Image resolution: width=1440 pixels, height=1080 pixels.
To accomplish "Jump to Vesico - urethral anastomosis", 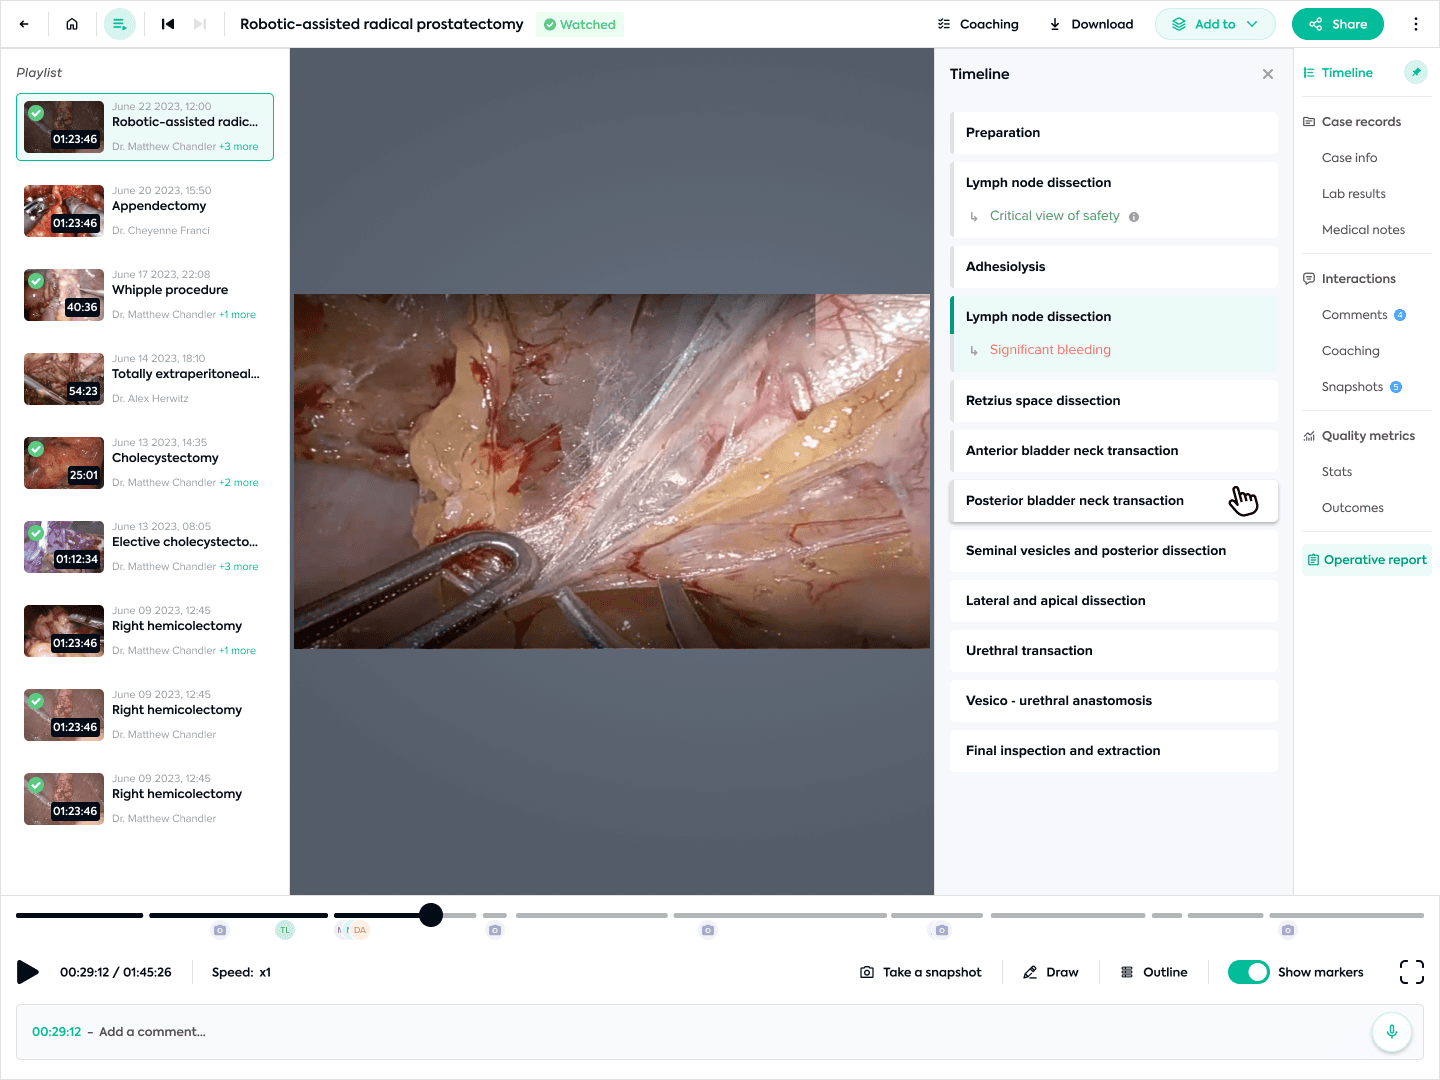I will [x=1114, y=701].
